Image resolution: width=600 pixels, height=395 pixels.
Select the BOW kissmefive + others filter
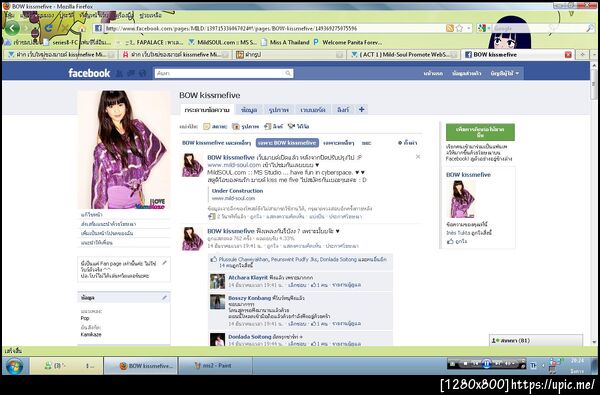(x=216, y=143)
